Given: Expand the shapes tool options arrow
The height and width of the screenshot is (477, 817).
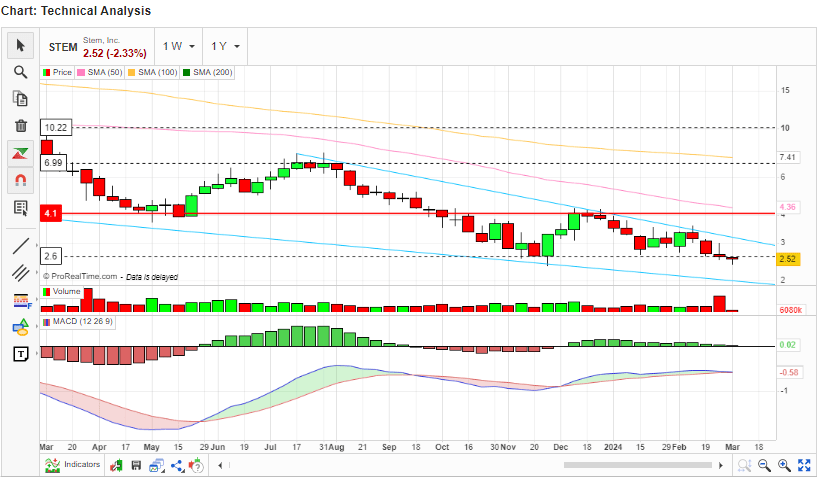Looking at the screenshot, I should [x=36, y=326].
